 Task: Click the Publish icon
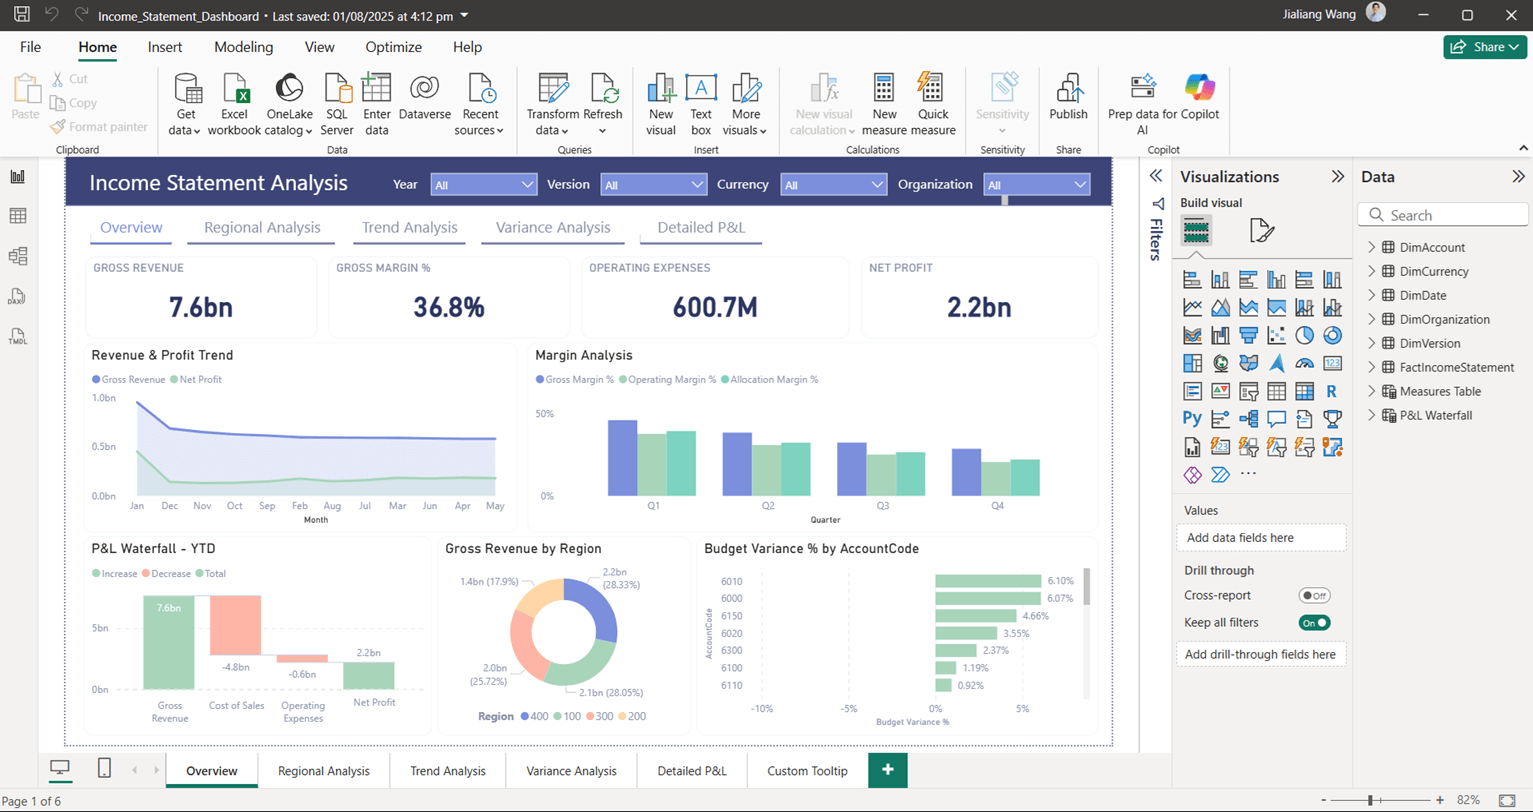coord(1068,90)
